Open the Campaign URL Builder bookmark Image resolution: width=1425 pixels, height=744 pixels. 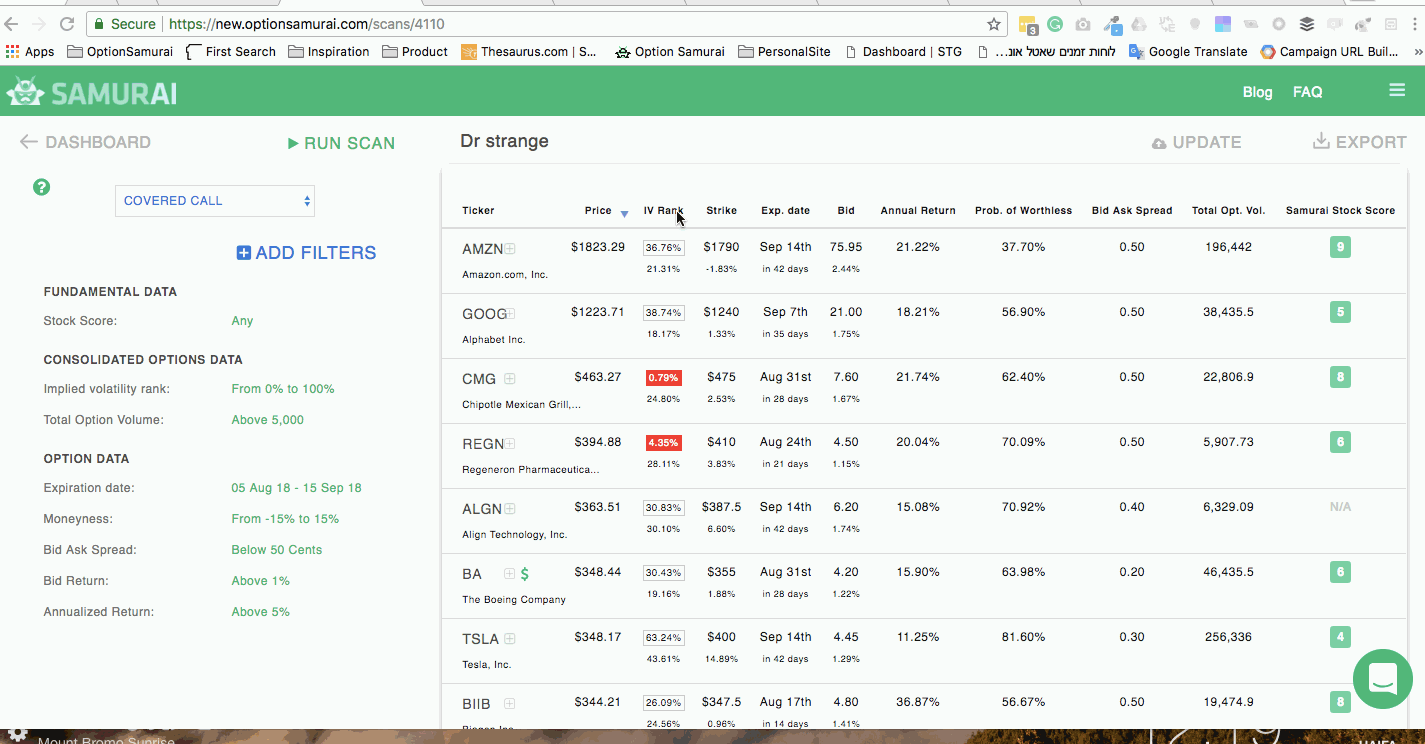point(1329,51)
